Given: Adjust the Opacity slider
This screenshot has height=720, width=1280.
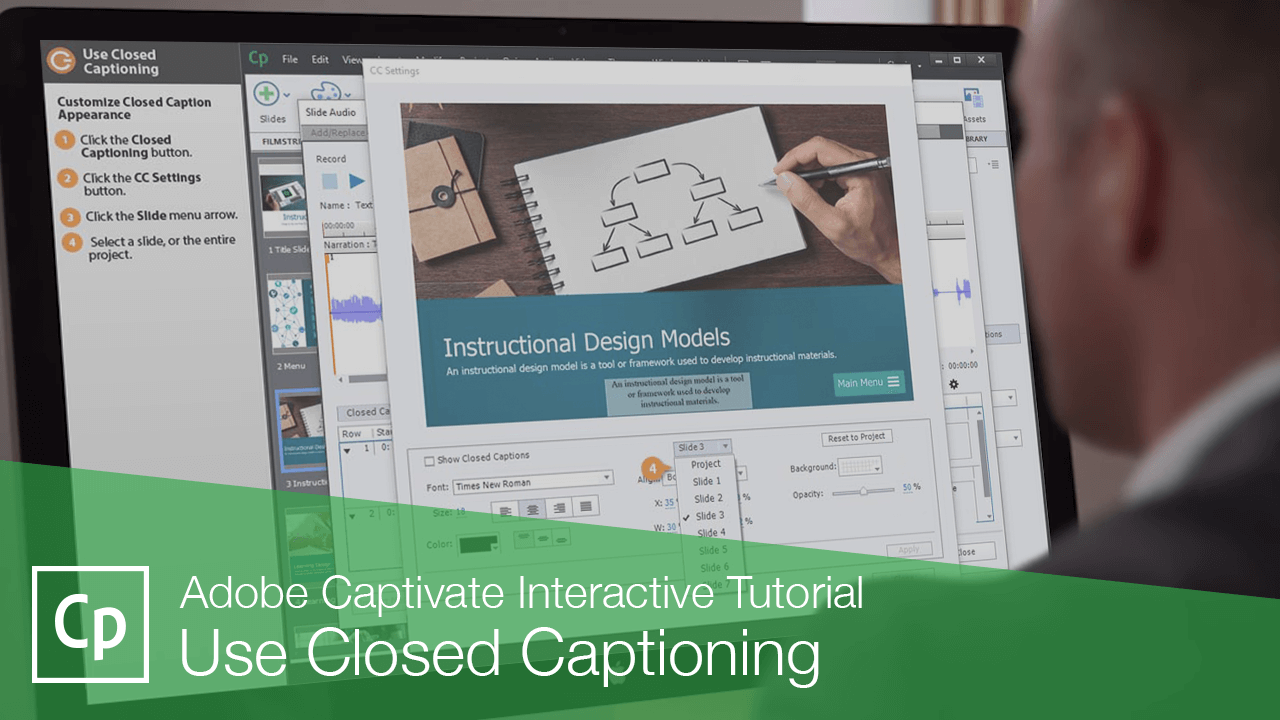Looking at the screenshot, I should 864,492.
